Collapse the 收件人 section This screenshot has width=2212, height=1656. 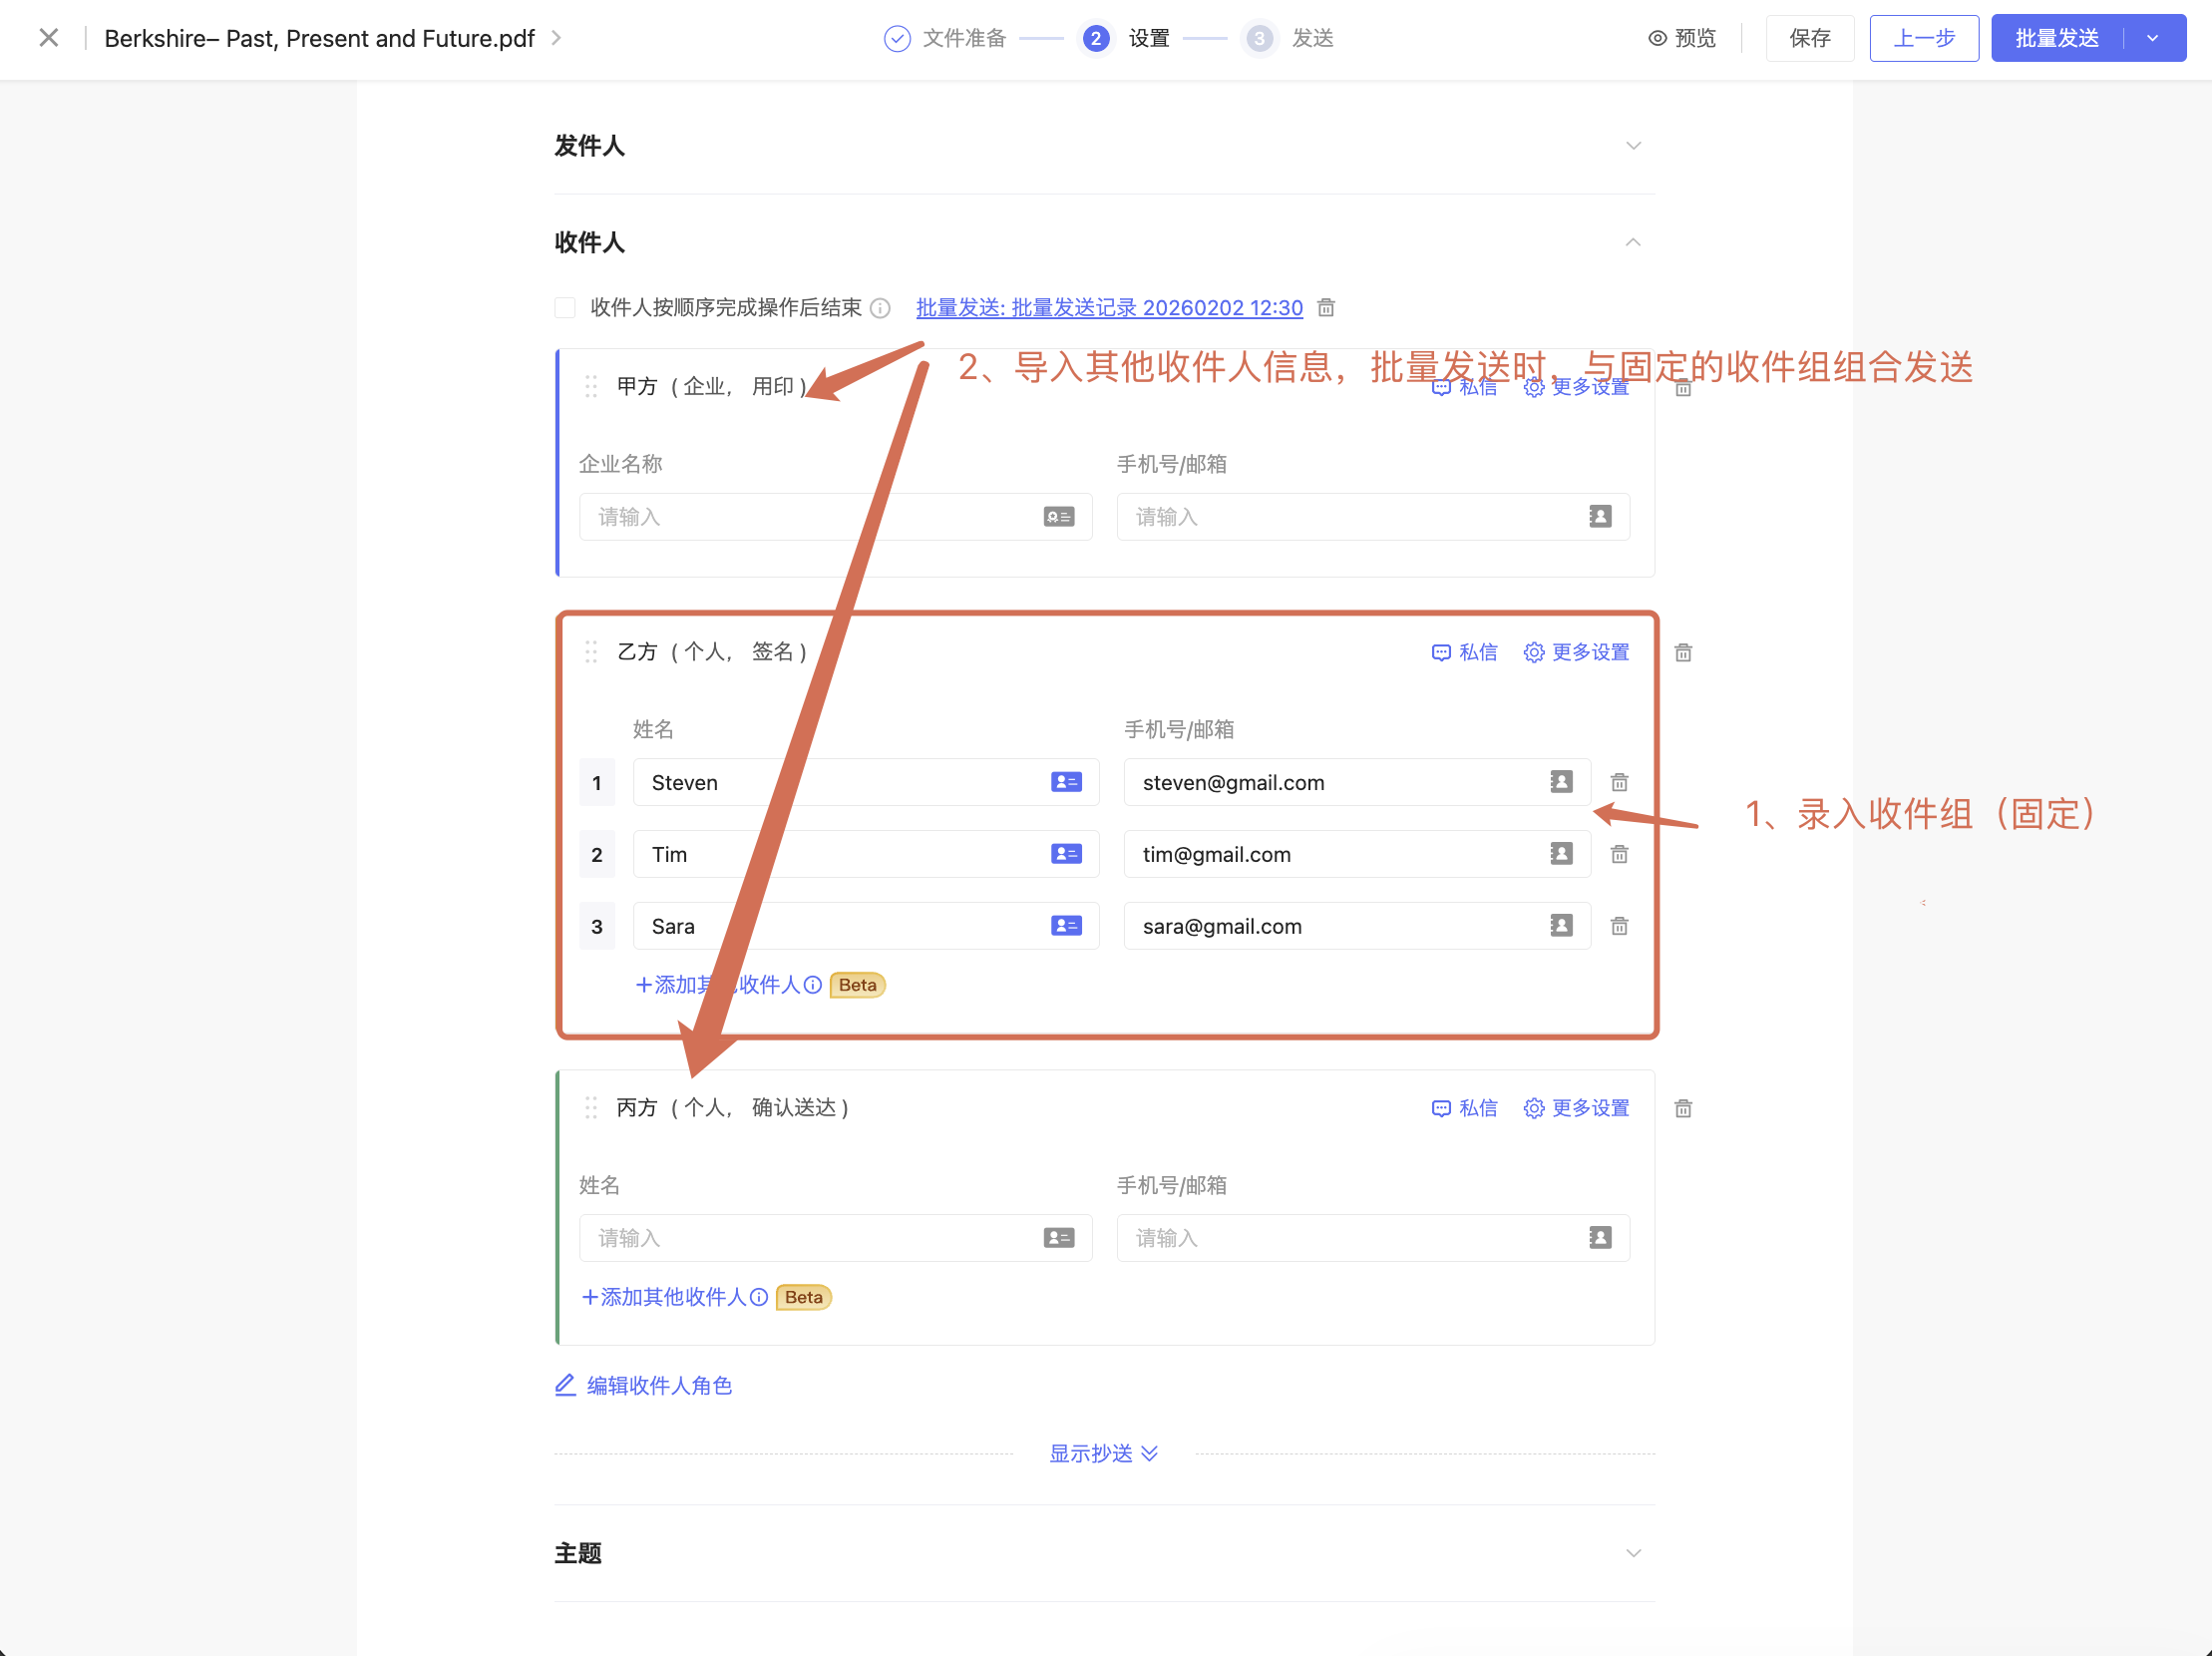click(1633, 242)
